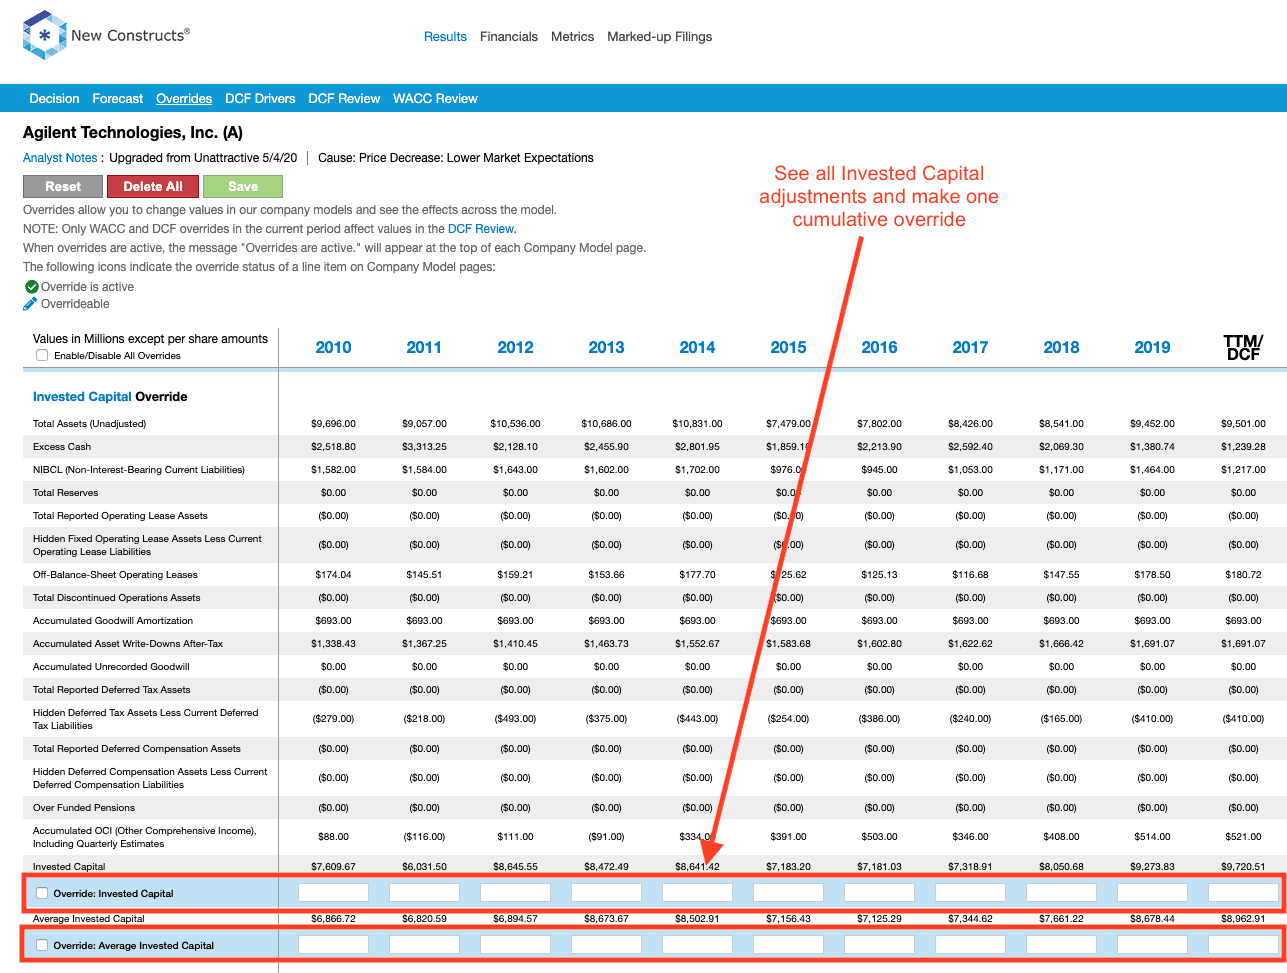Viewport: 1287px width, 973px height.
Task: Click Invested Capital override field for 2010
Action: [333, 892]
